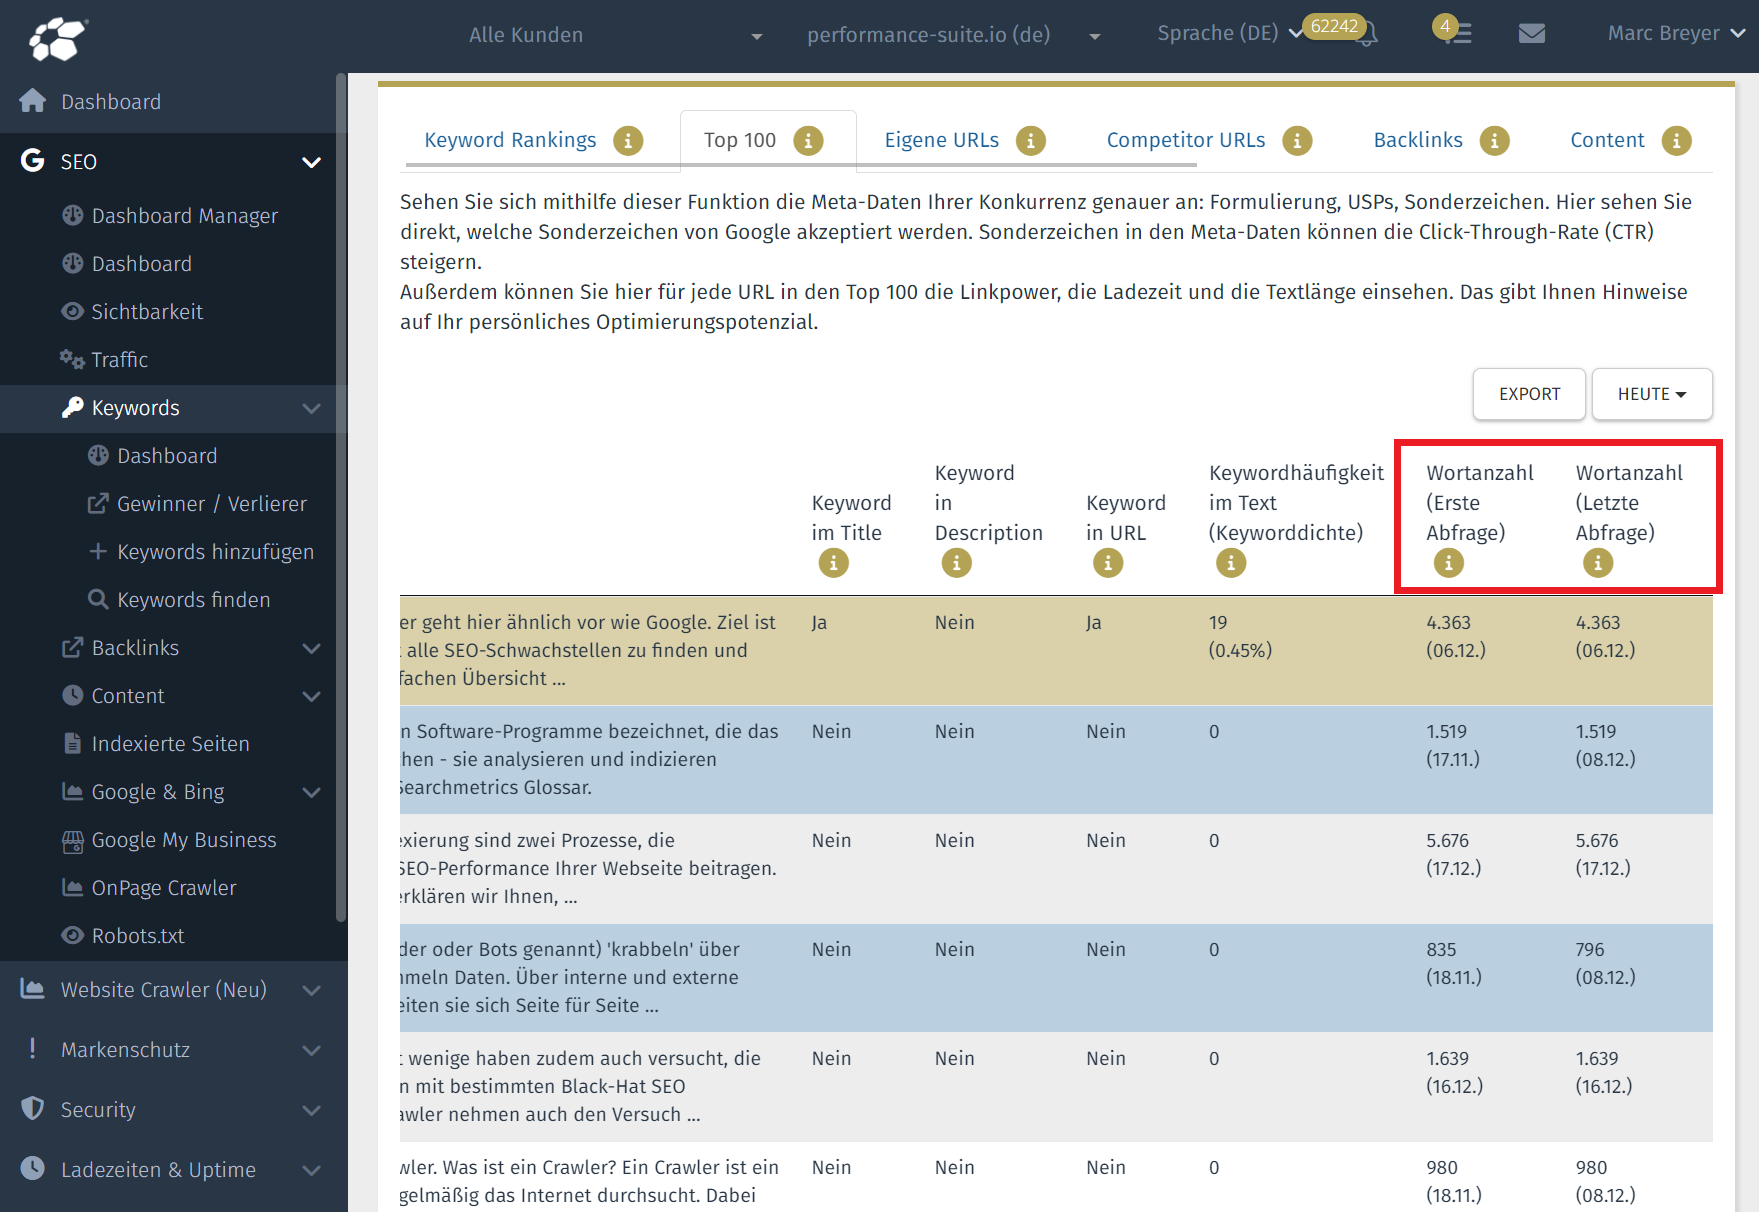Expand the sidebar Backlinks submenu chevron
1759x1212 pixels.
pos(312,648)
